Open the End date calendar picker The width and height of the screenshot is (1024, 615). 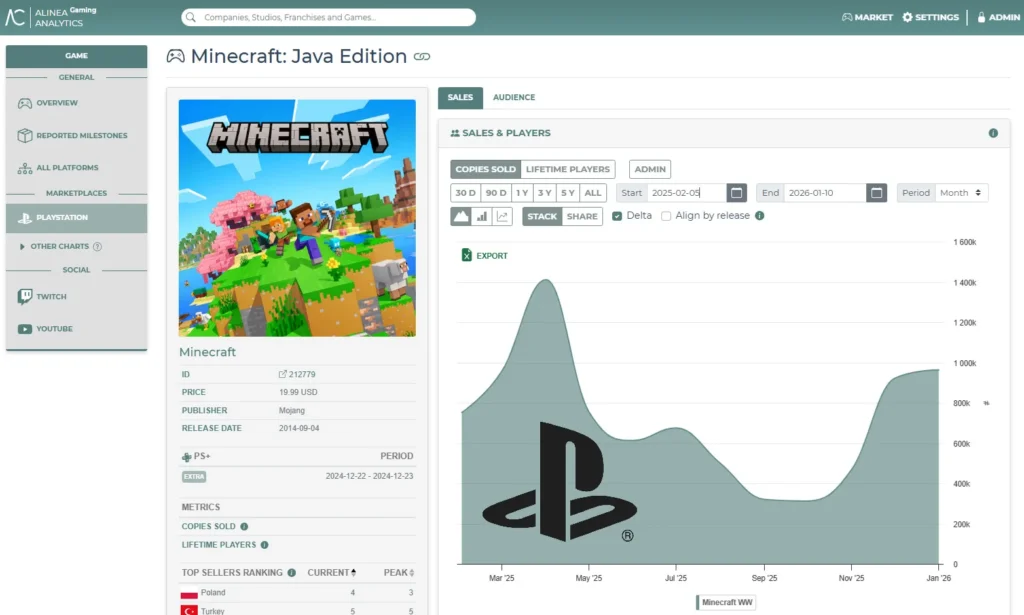pyautogui.click(x=876, y=193)
